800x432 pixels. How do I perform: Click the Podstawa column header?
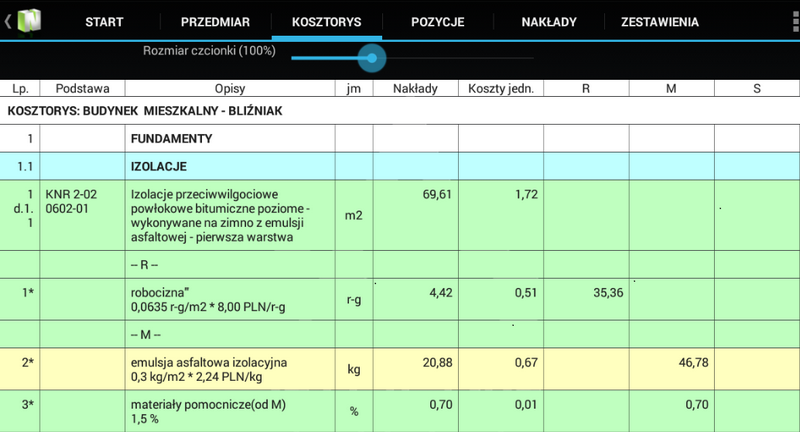click(82, 88)
